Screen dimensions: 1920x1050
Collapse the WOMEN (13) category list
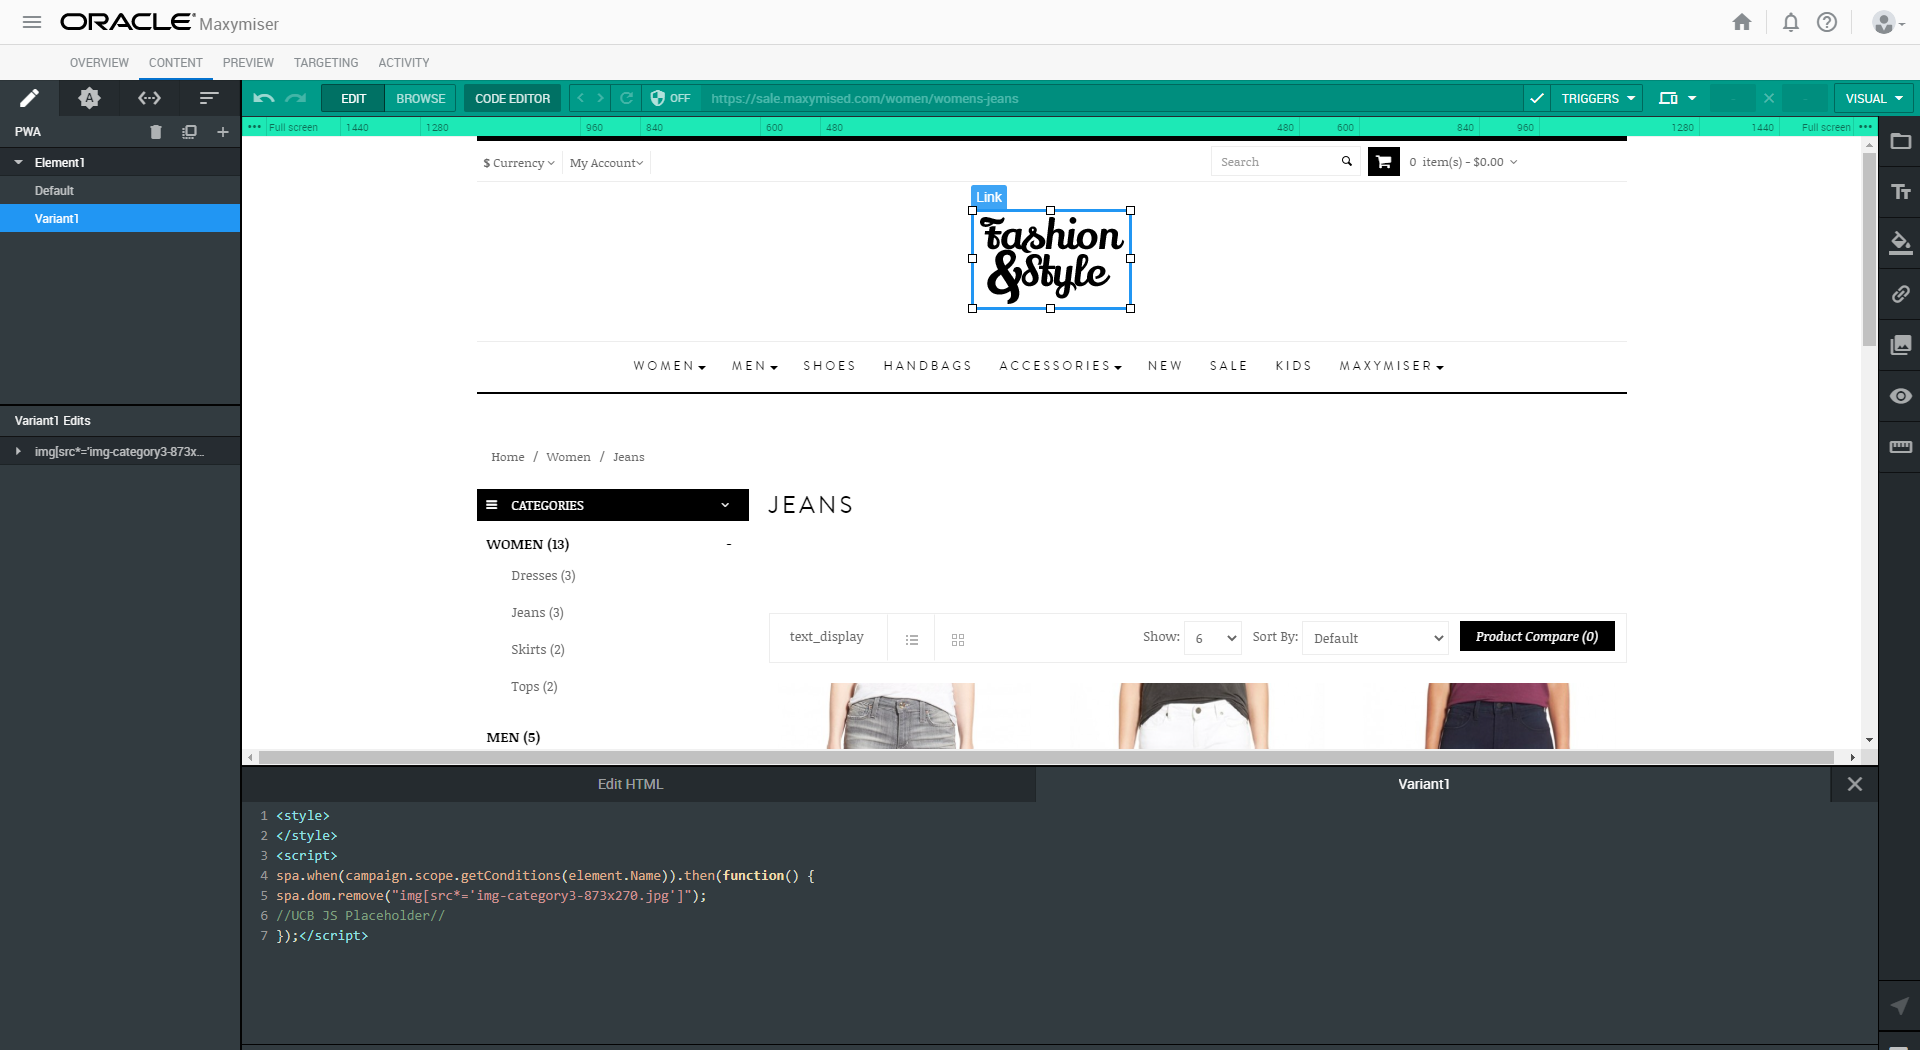[x=729, y=545]
